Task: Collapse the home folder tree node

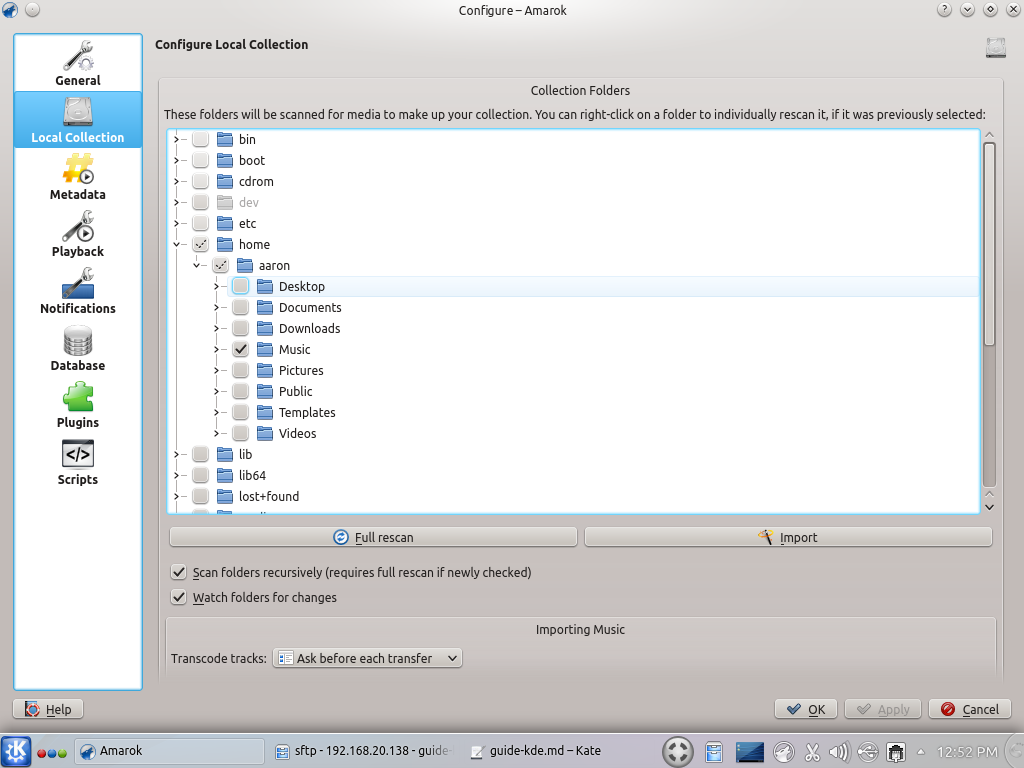Action: pos(176,244)
